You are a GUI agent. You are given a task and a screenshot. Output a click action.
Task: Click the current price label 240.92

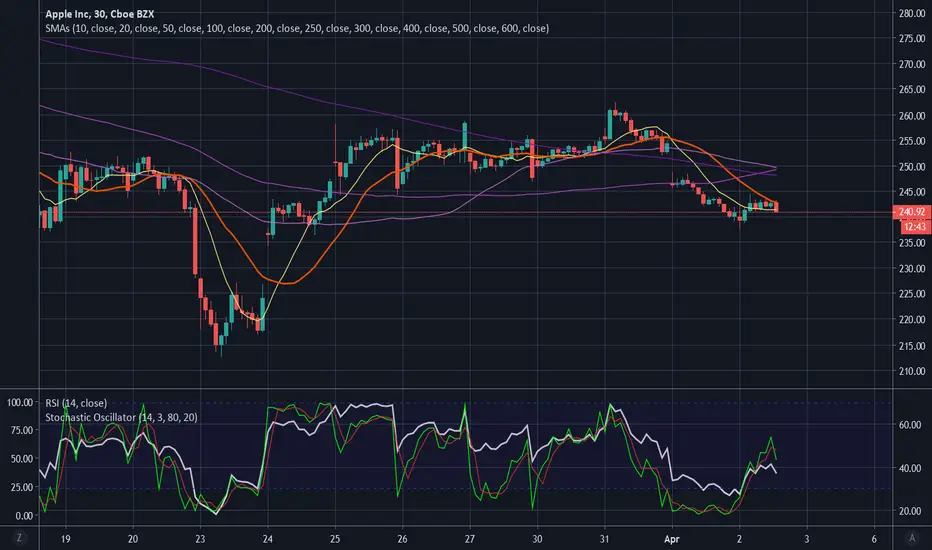[x=911, y=212]
